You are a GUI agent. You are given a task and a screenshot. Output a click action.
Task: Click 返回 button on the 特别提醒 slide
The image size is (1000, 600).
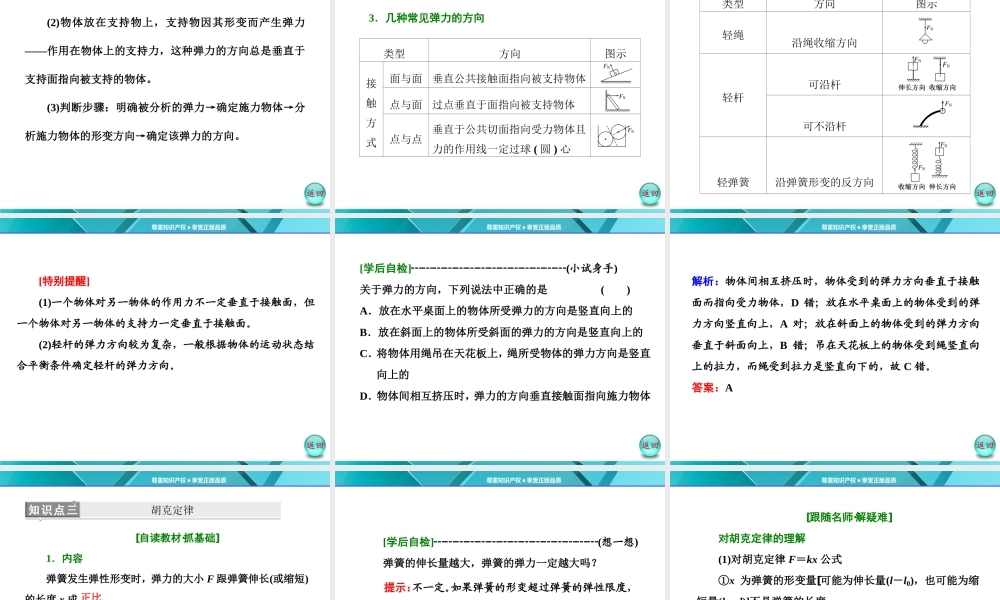point(315,446)
